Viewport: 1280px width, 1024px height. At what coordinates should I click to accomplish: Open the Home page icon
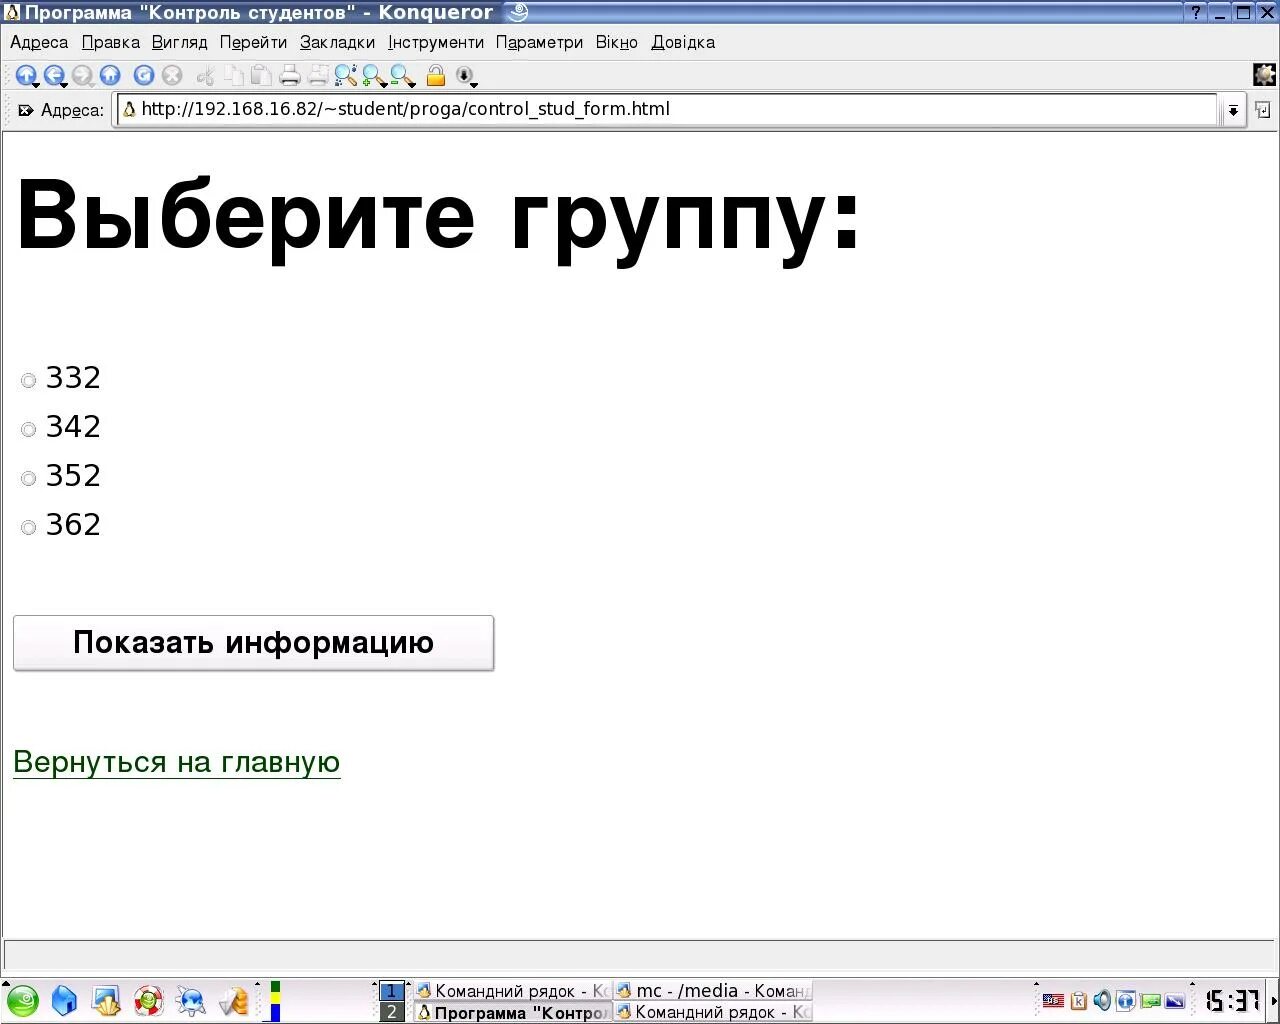[x=110, y=75]
